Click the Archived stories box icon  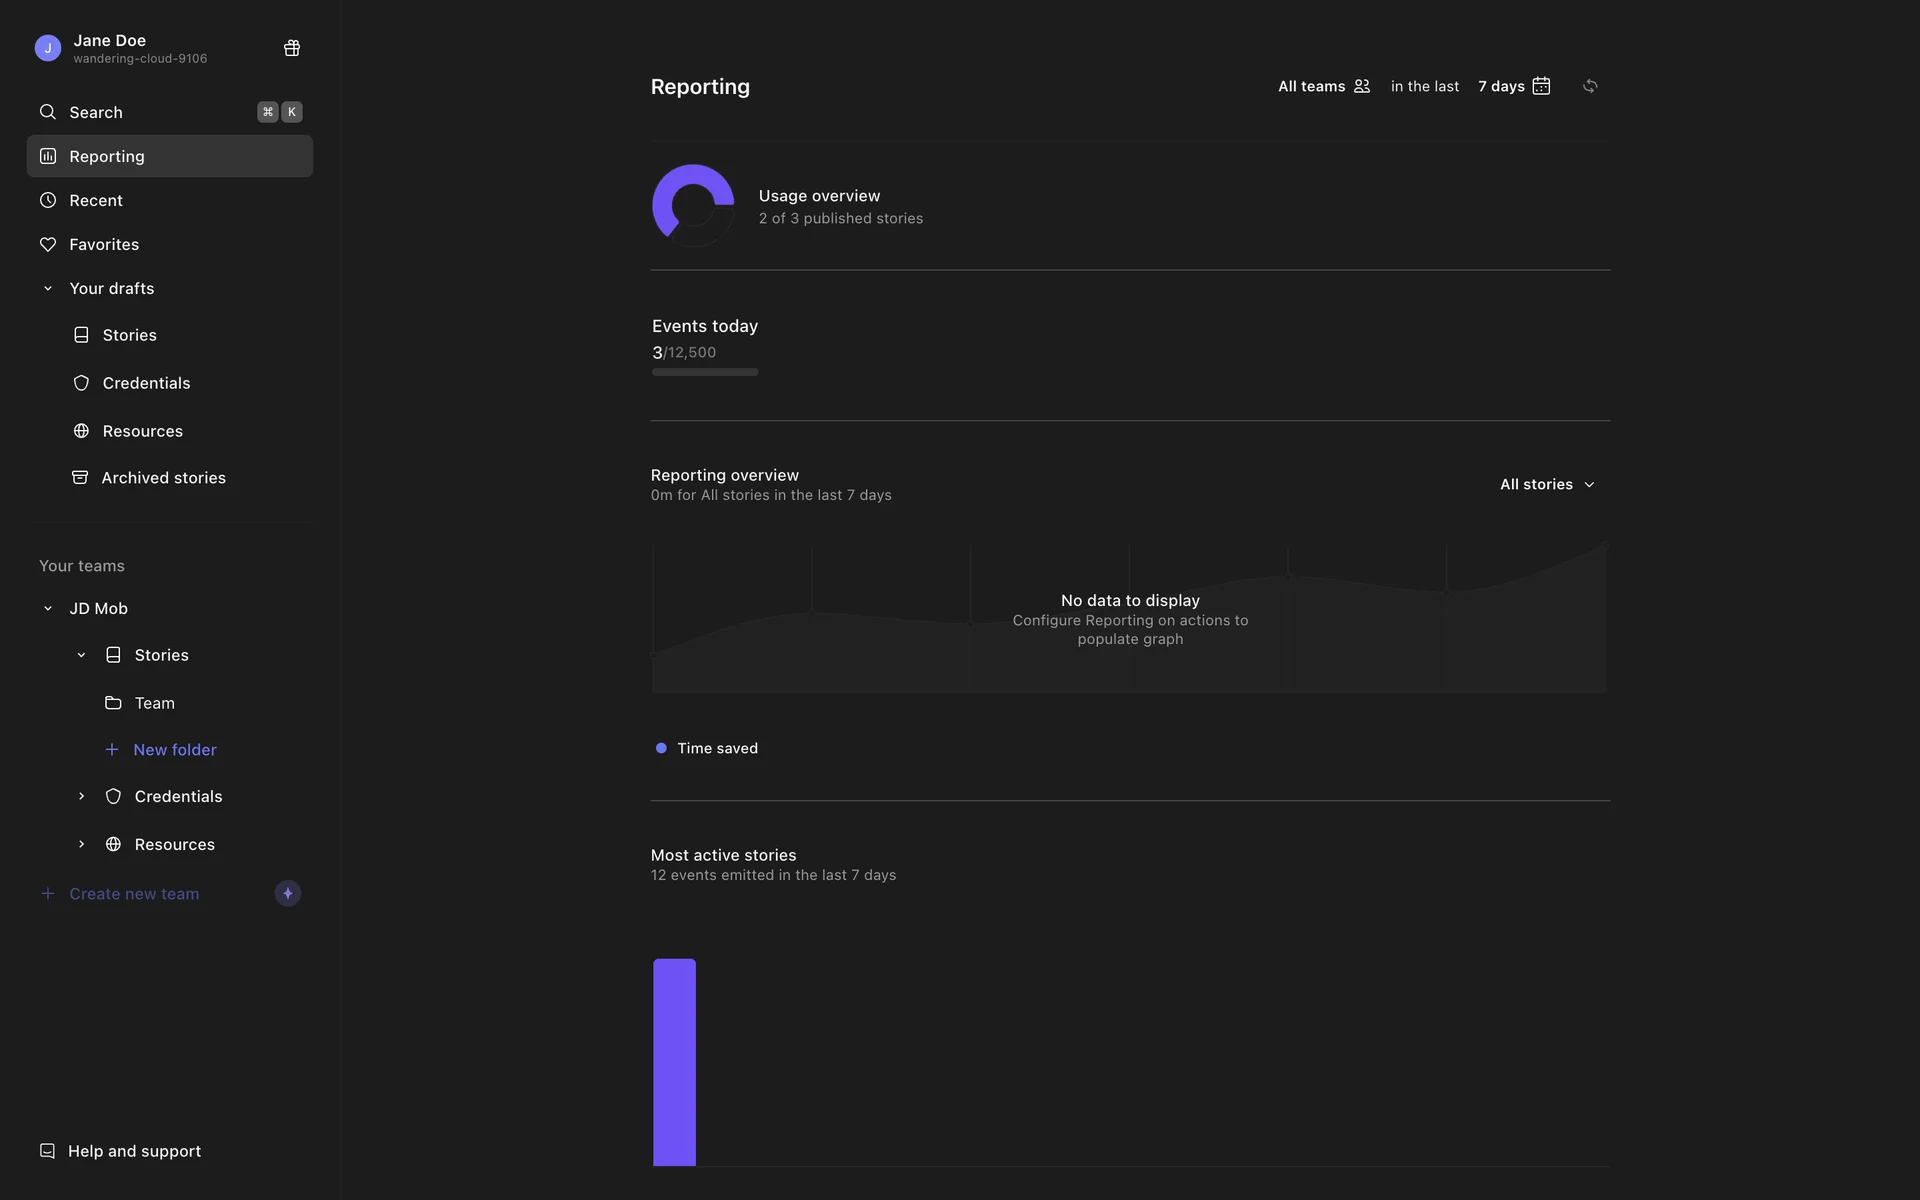[x=80, y=478]
